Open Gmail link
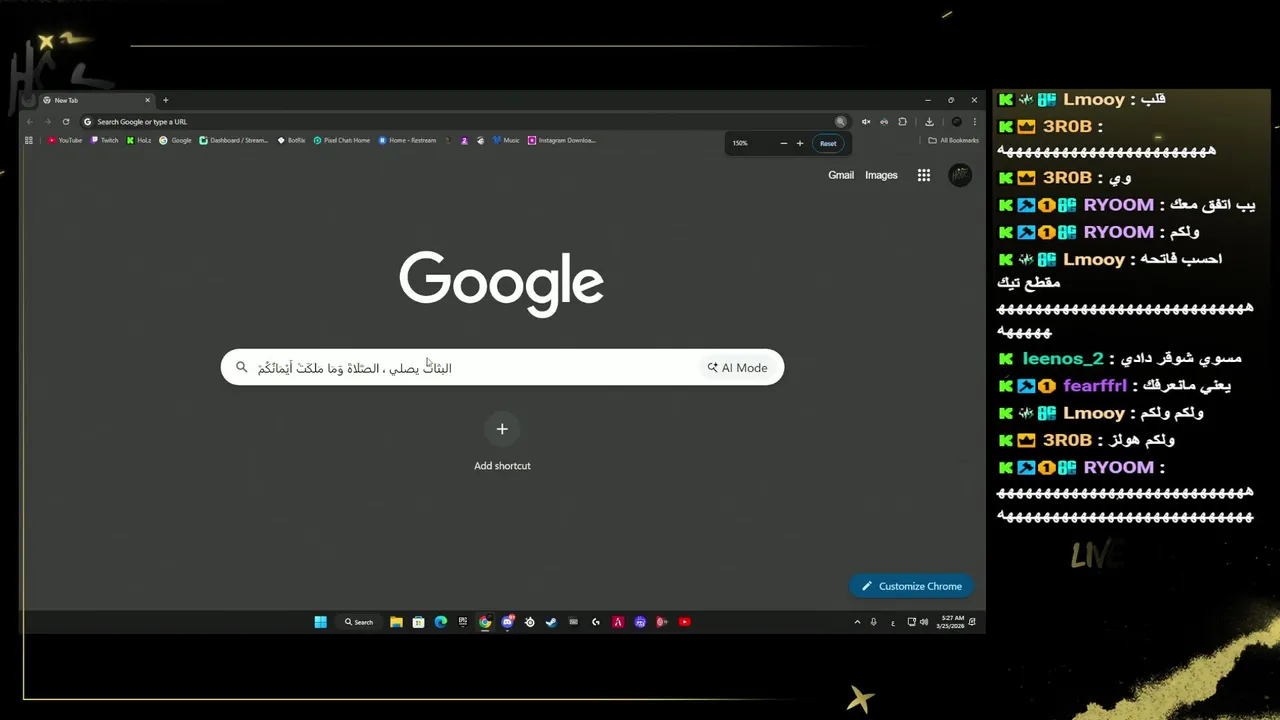This screenshot has height=720, width=1280. [841, 175]
